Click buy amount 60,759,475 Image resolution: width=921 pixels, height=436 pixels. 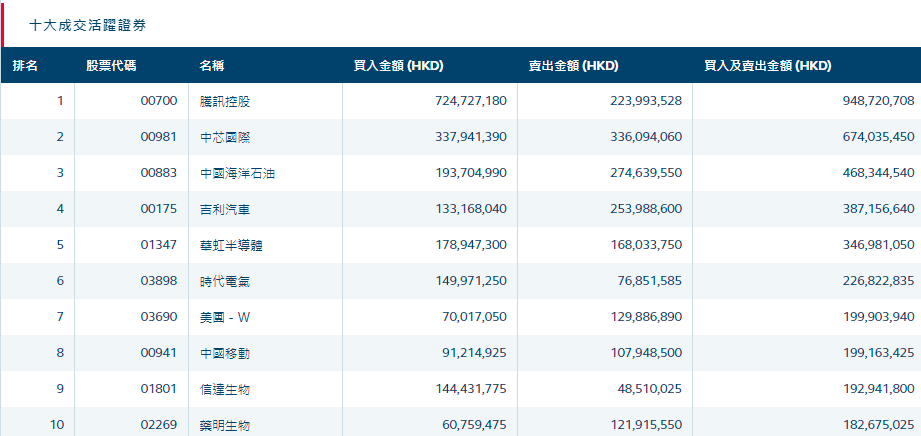(x=475, y=424)
